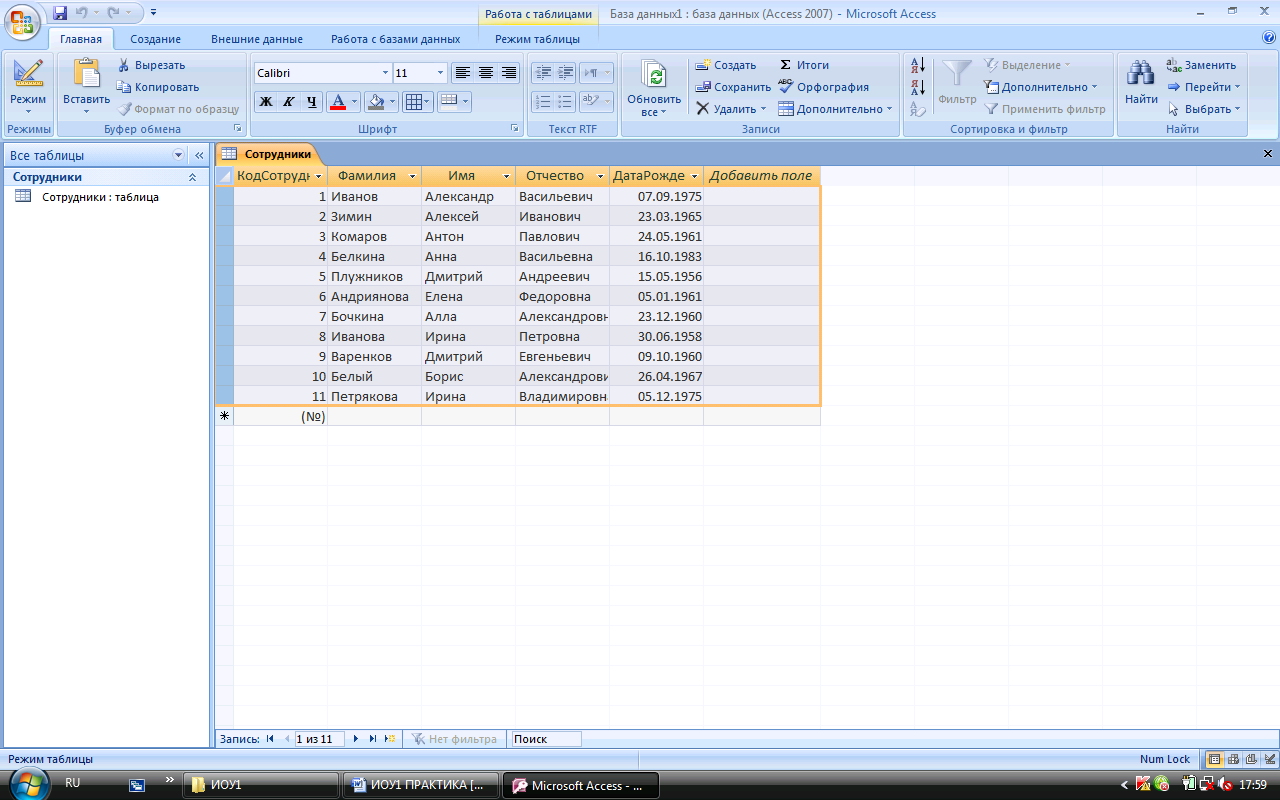Click the Фильтр funnel icon
Viewport: 1280px width, 800px height.
957,74
